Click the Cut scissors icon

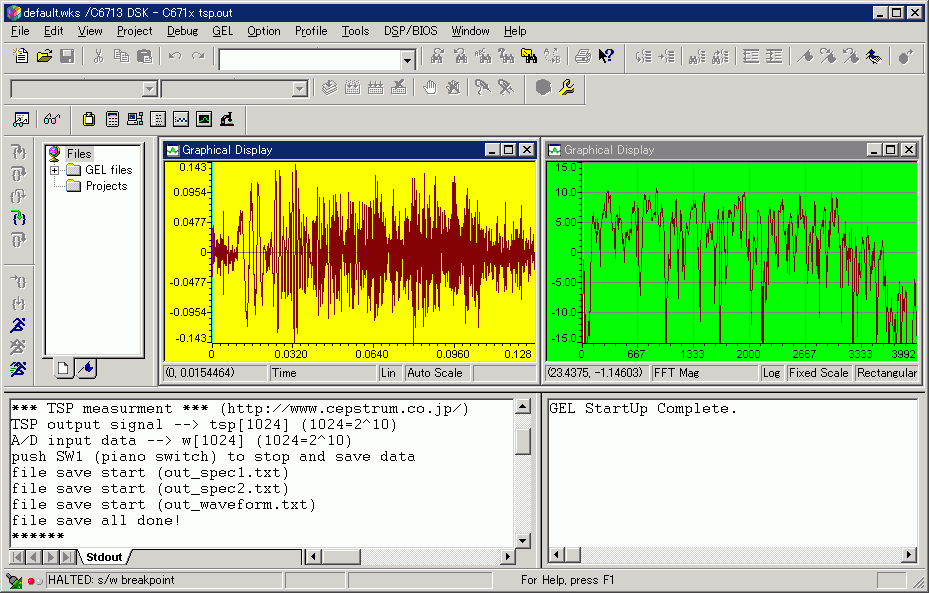(98, 56)
